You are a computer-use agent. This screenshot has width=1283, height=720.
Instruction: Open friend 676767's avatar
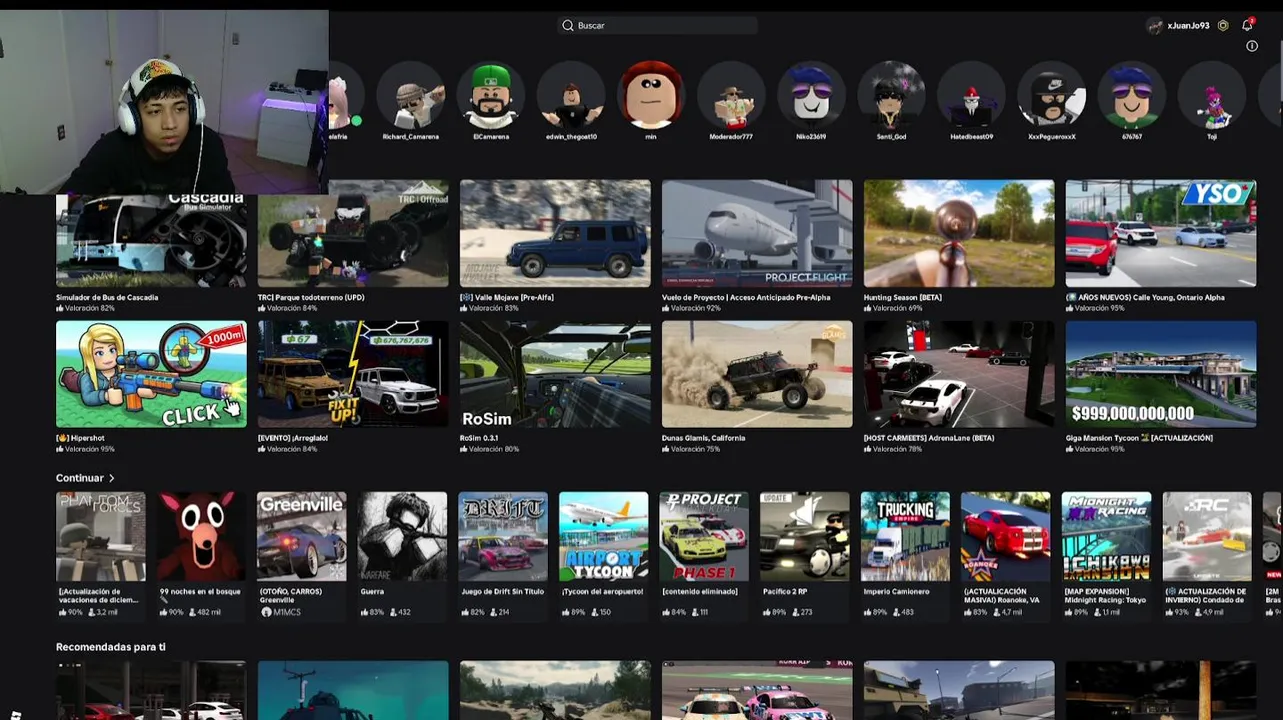coord(1132,96)
